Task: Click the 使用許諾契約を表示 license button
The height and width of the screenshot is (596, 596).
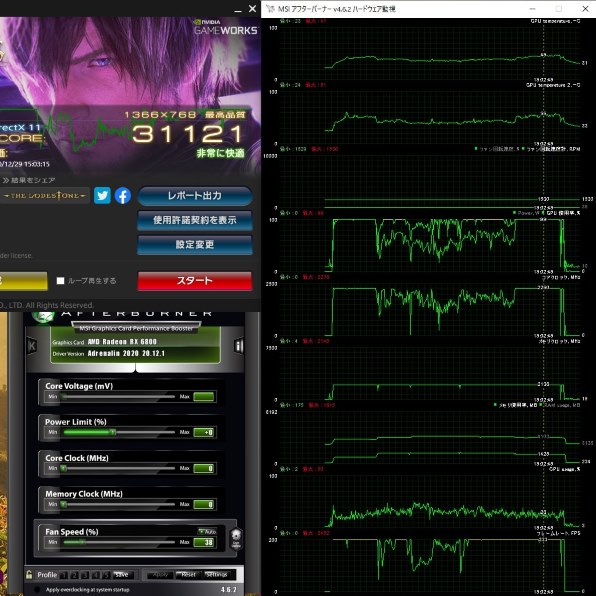Action: [x=195, y=220]
